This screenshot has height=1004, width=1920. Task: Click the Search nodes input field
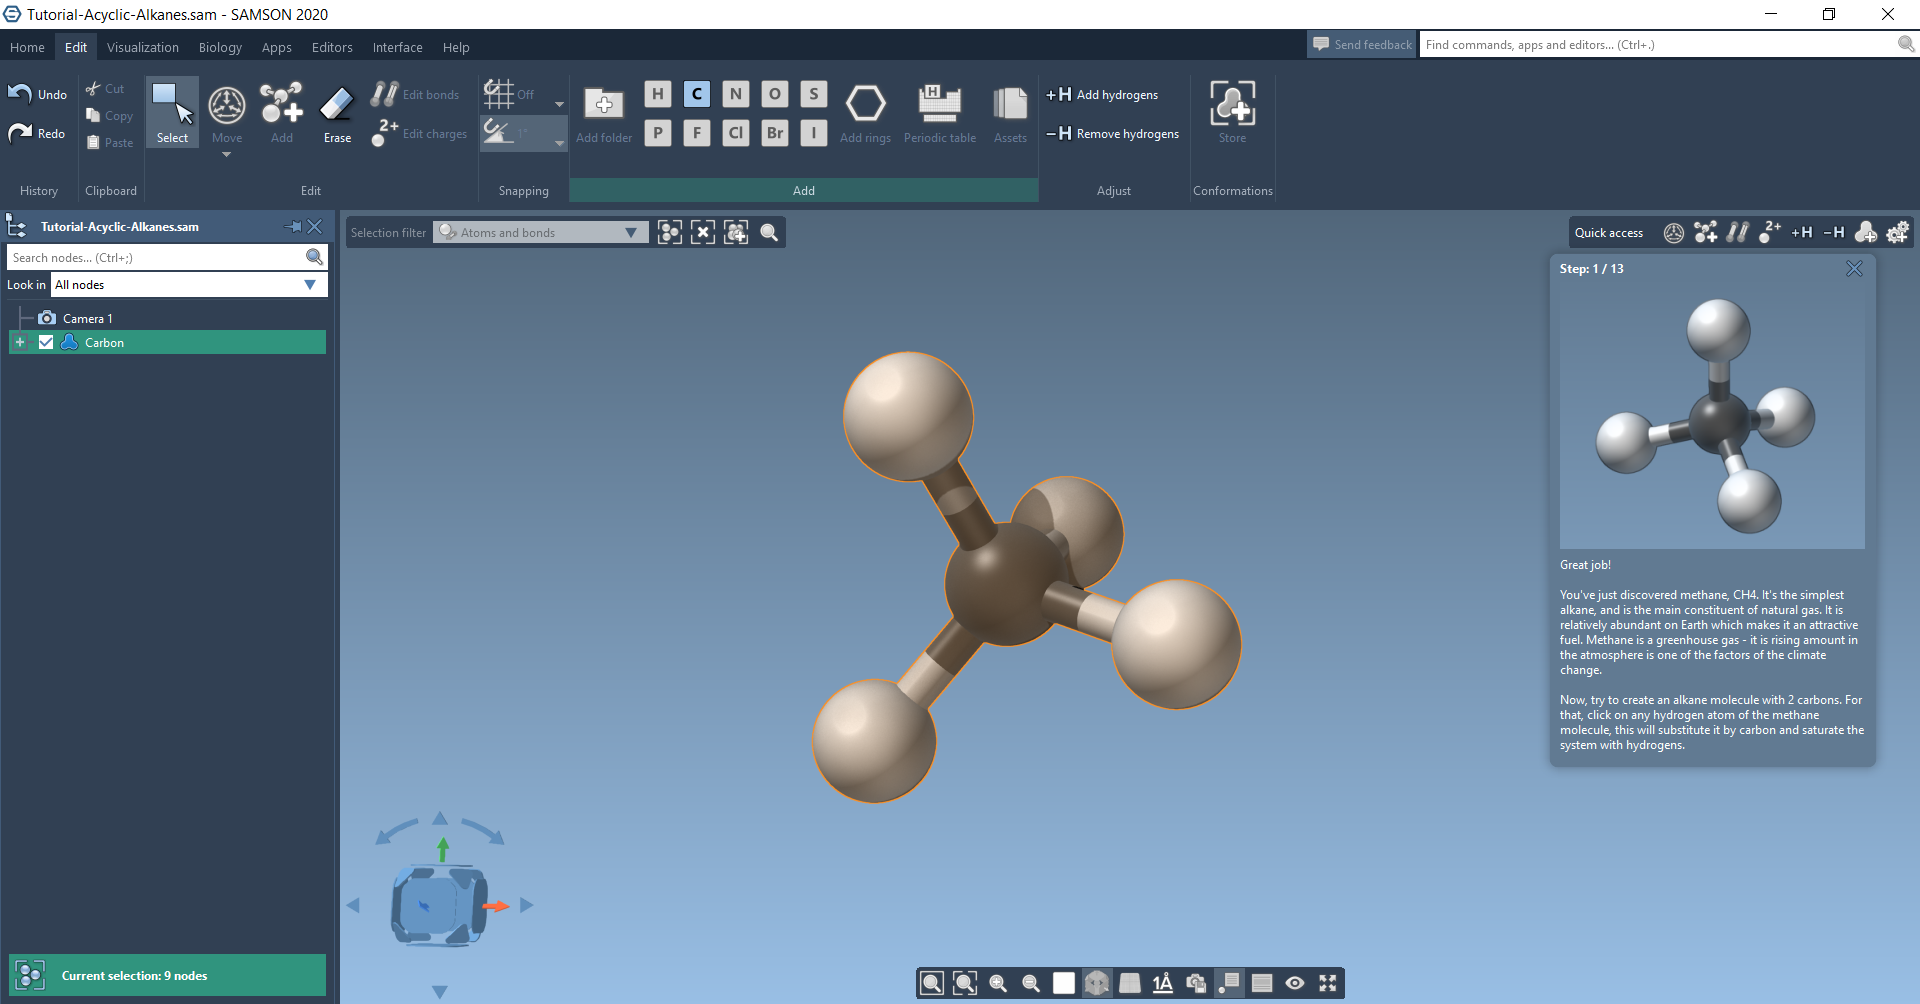tap(157, 258)
